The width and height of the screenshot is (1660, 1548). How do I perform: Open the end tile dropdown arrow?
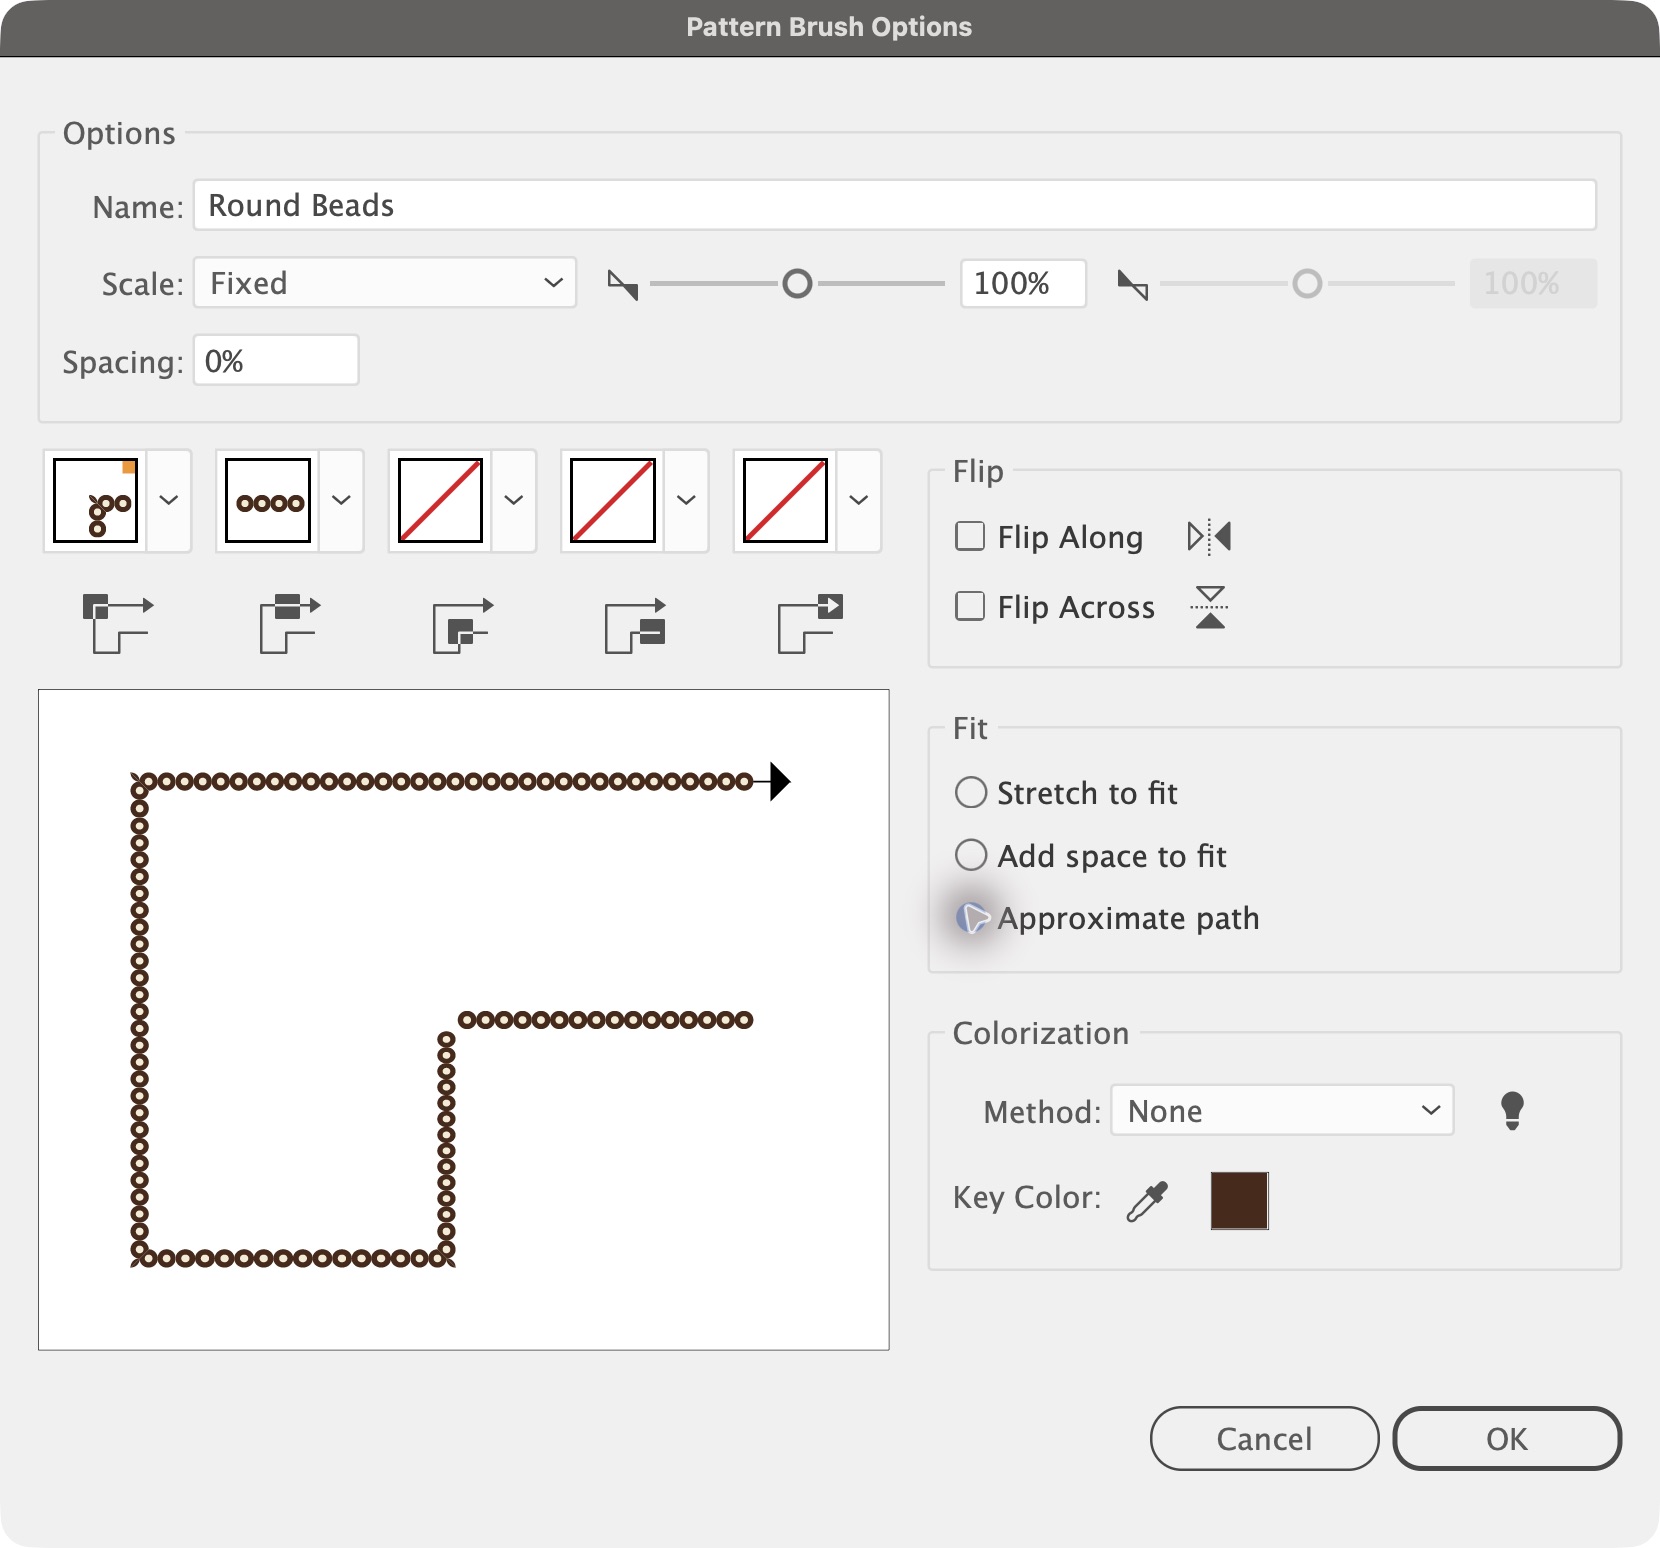point(859,500)
